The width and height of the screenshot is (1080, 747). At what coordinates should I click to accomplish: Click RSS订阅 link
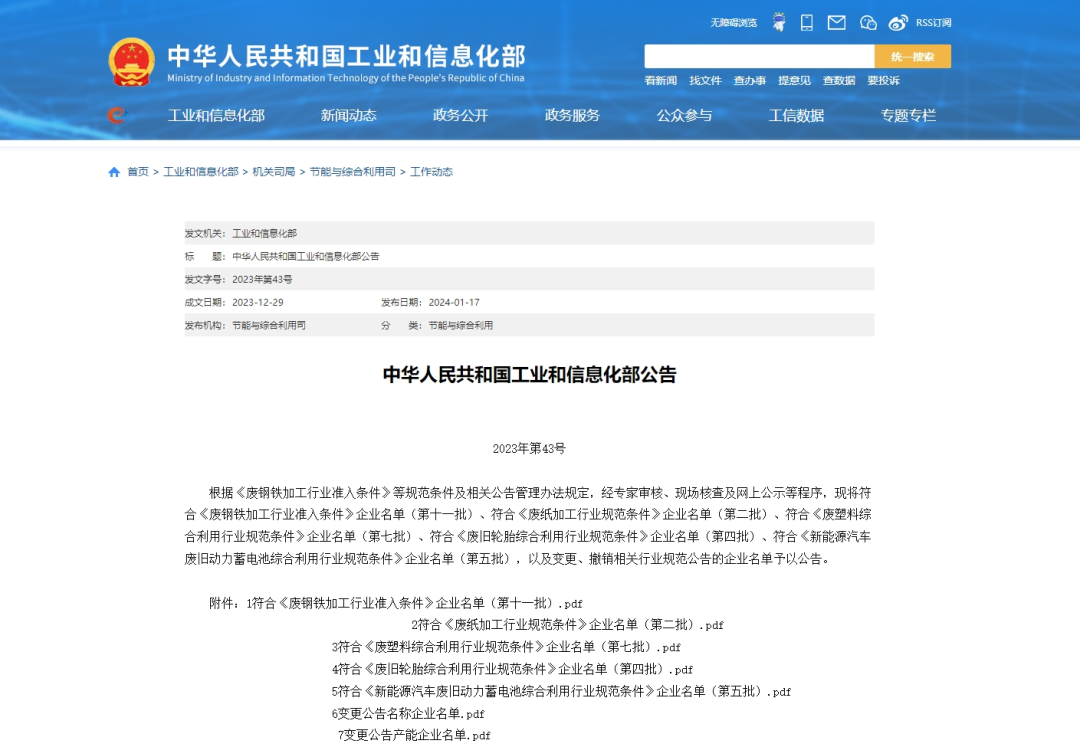pyautogui.click(x=933, y=23)
